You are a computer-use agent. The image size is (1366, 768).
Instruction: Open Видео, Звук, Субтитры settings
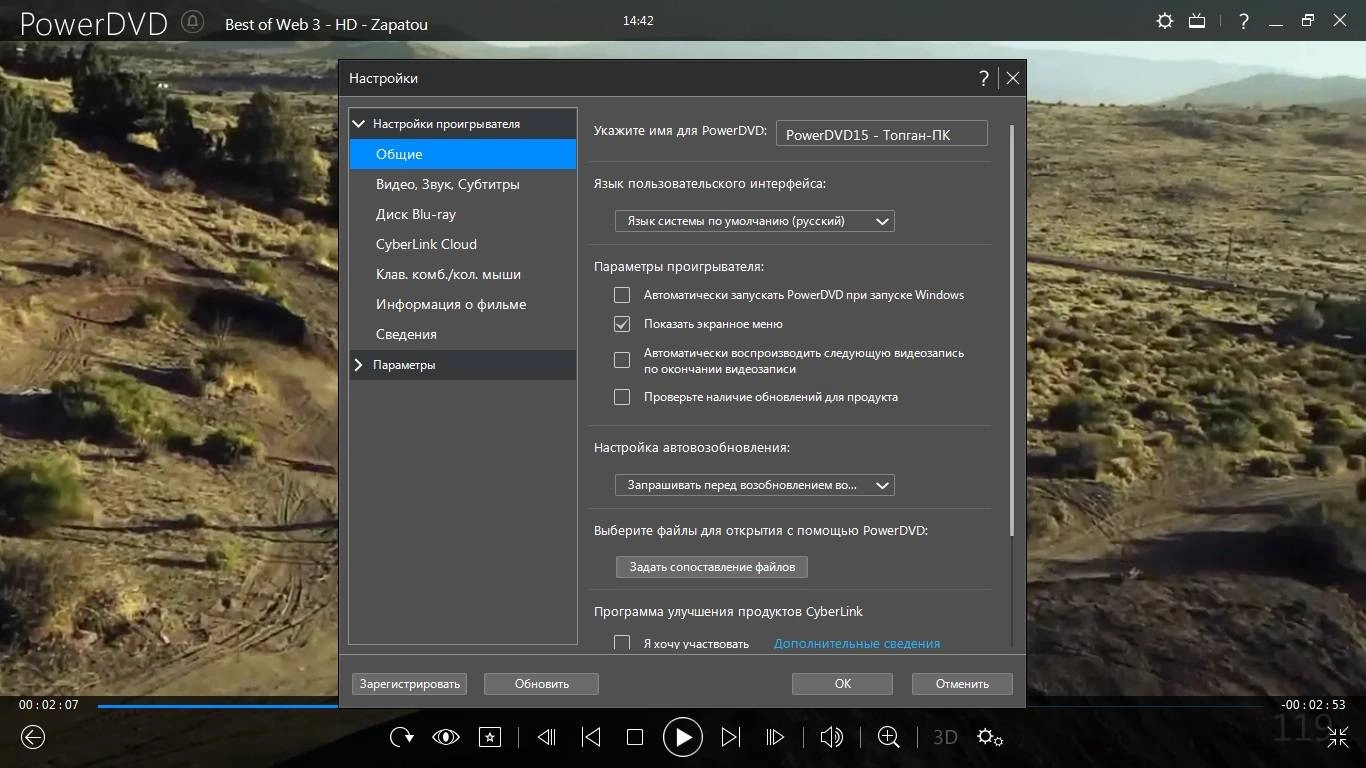click(x=463, y=184)
